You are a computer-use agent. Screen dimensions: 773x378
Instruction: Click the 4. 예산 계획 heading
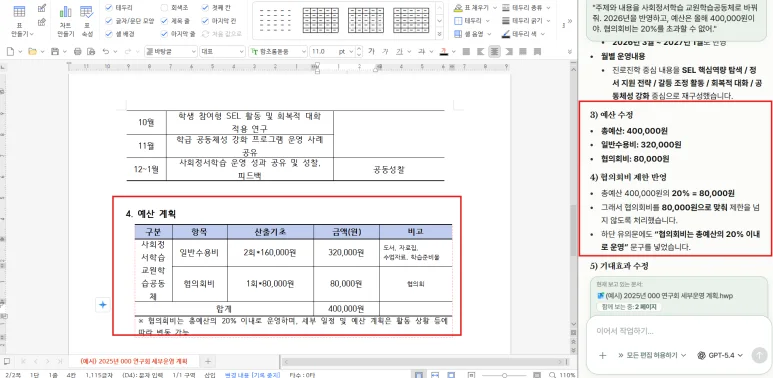point(151,214)
